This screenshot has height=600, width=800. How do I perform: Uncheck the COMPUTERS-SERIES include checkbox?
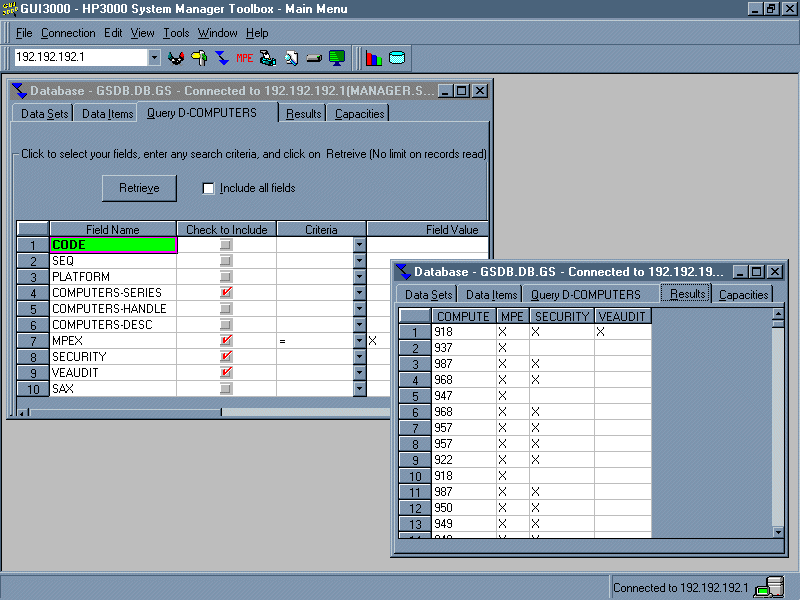(226, 293)
